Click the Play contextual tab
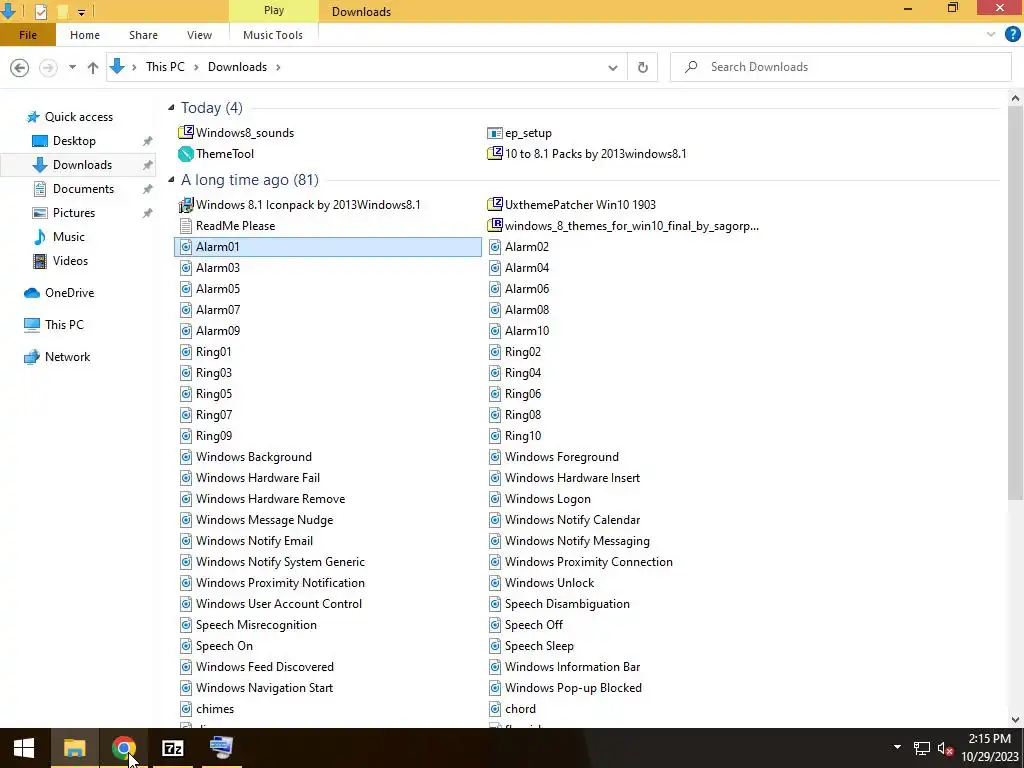Image resolution: width=1024 pixels, height=768 pixels. 274,10
